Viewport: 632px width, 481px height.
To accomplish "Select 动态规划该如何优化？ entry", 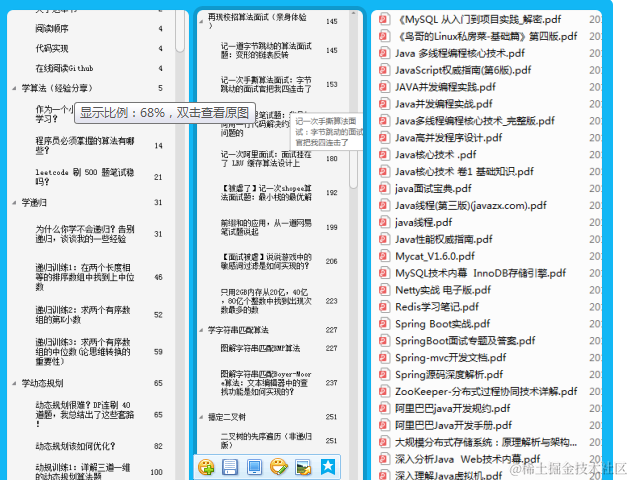I will click(75, 446).
